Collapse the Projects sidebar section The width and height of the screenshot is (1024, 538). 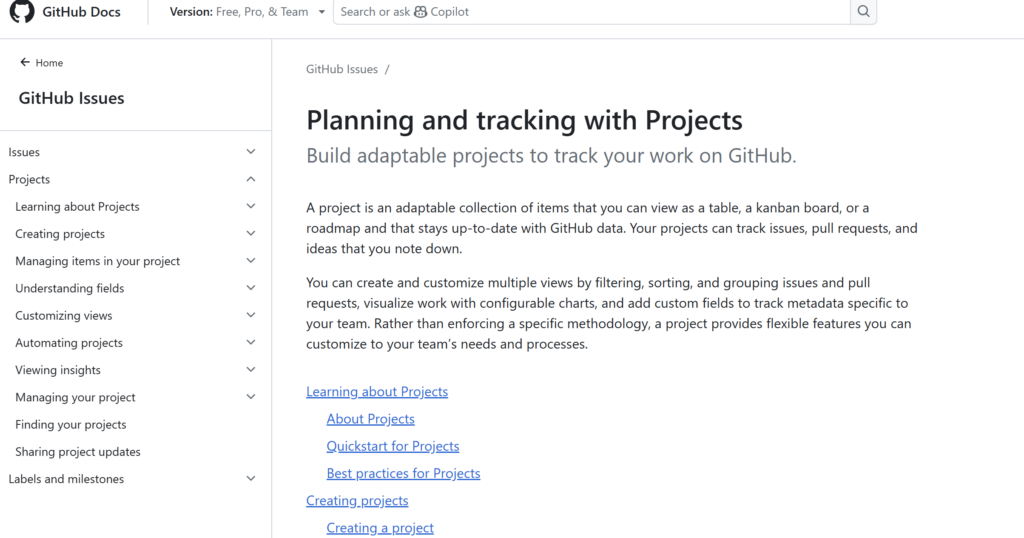(x=251, y=179)
